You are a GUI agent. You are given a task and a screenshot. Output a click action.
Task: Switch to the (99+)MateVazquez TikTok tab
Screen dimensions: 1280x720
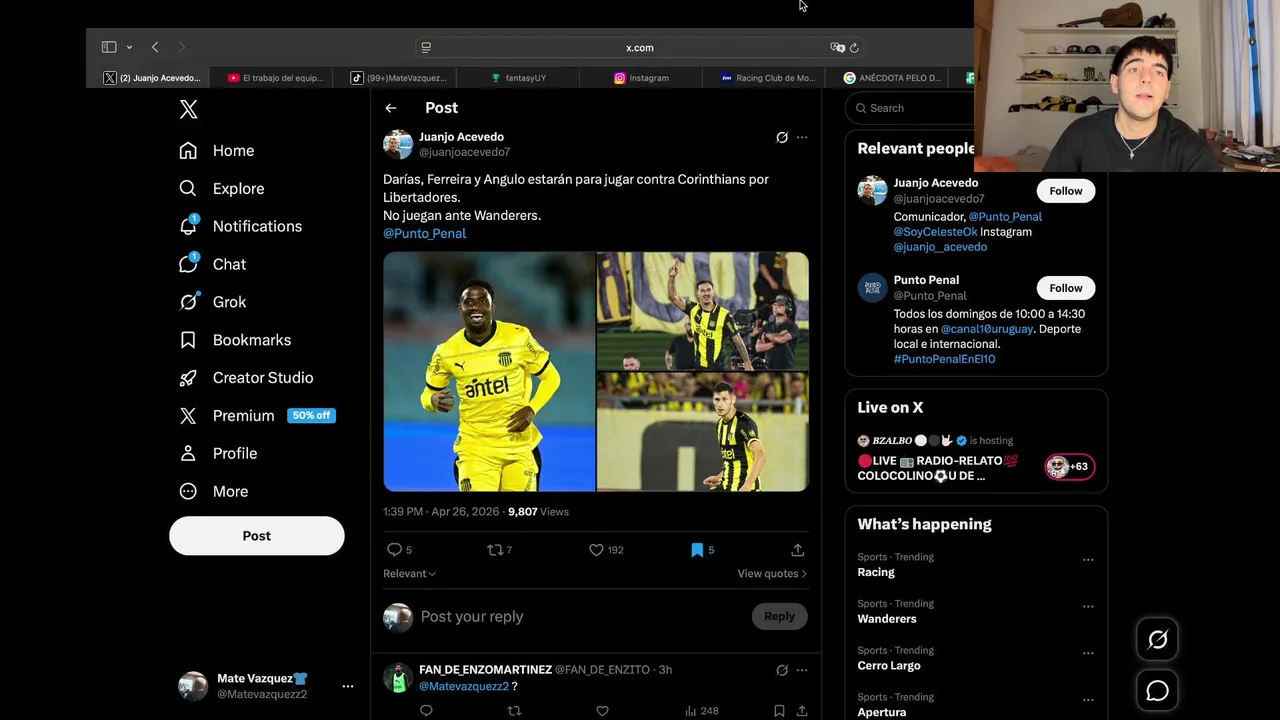[398, 78]
